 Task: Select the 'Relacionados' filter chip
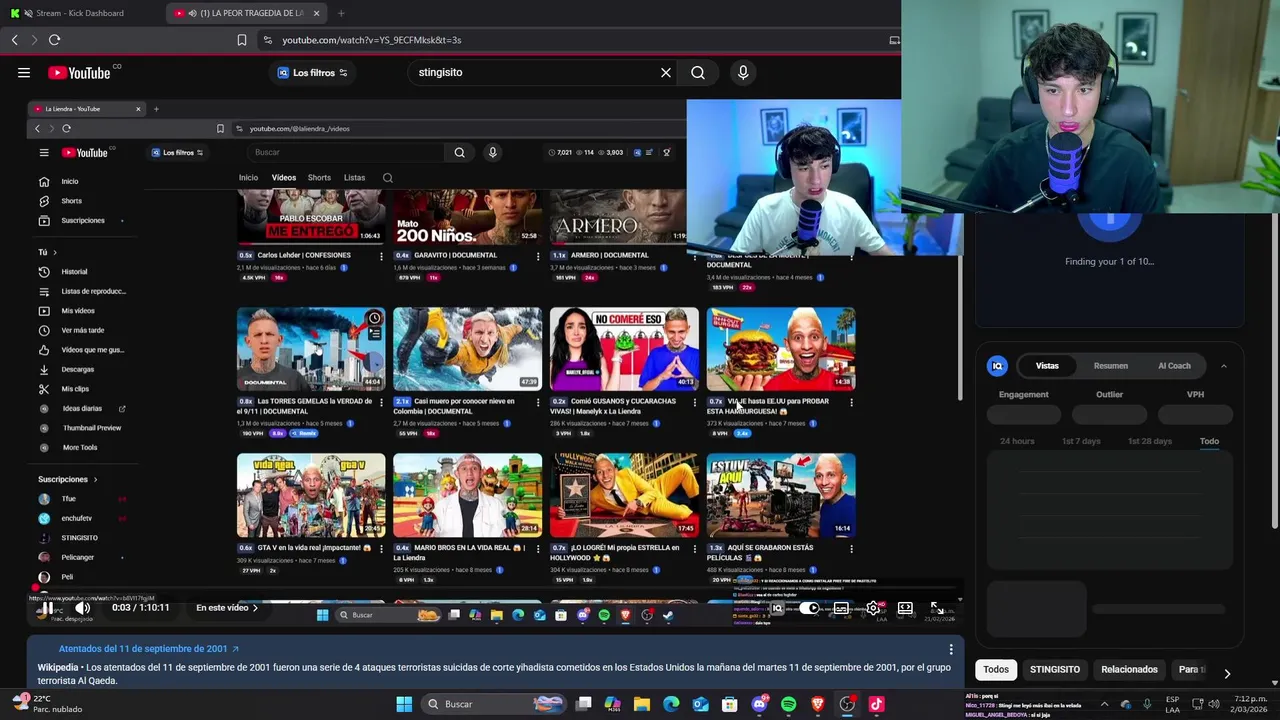coord(1129,670)
